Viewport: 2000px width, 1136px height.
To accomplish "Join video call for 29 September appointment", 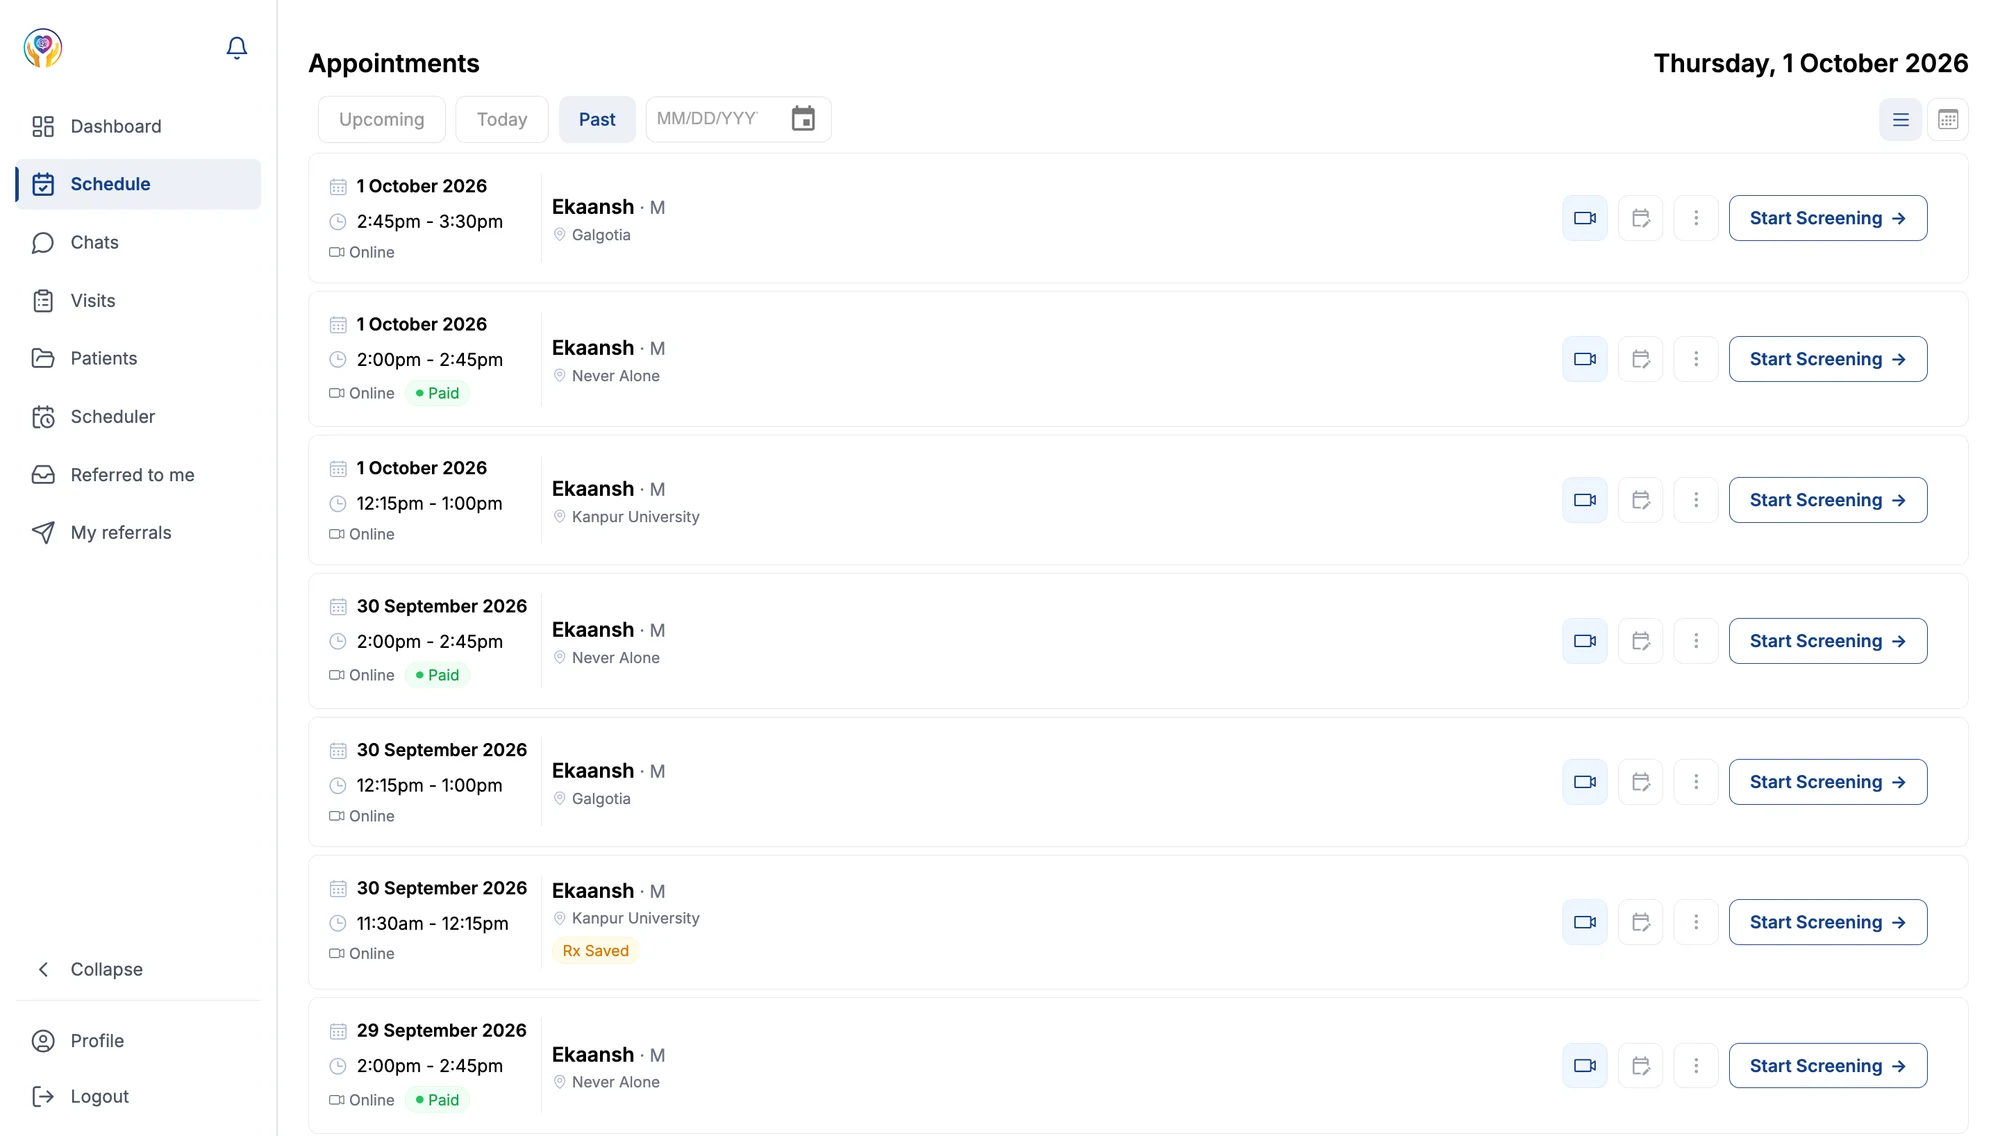I will tap(1585, 1066).
